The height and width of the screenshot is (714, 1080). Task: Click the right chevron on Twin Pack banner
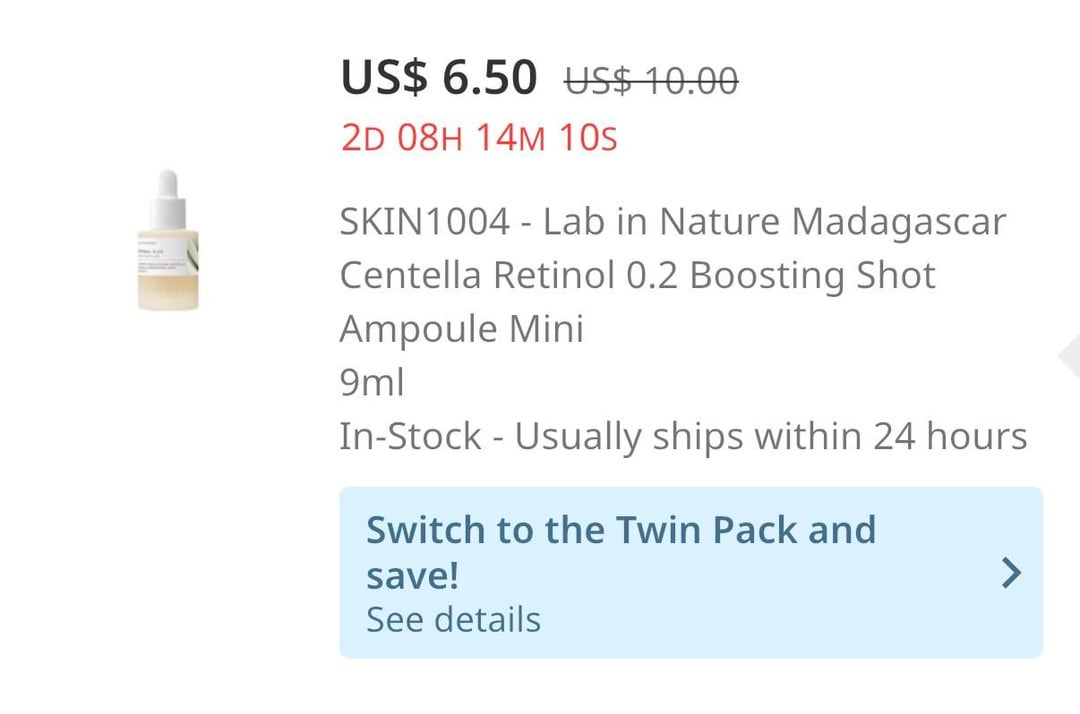click(1011, 572)
